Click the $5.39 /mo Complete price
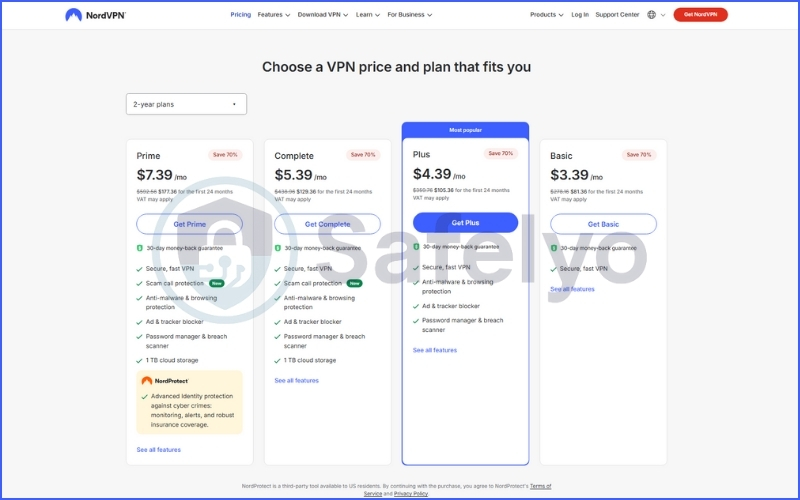Viewport: 800px width, 500px height. (x=301, y=175)
